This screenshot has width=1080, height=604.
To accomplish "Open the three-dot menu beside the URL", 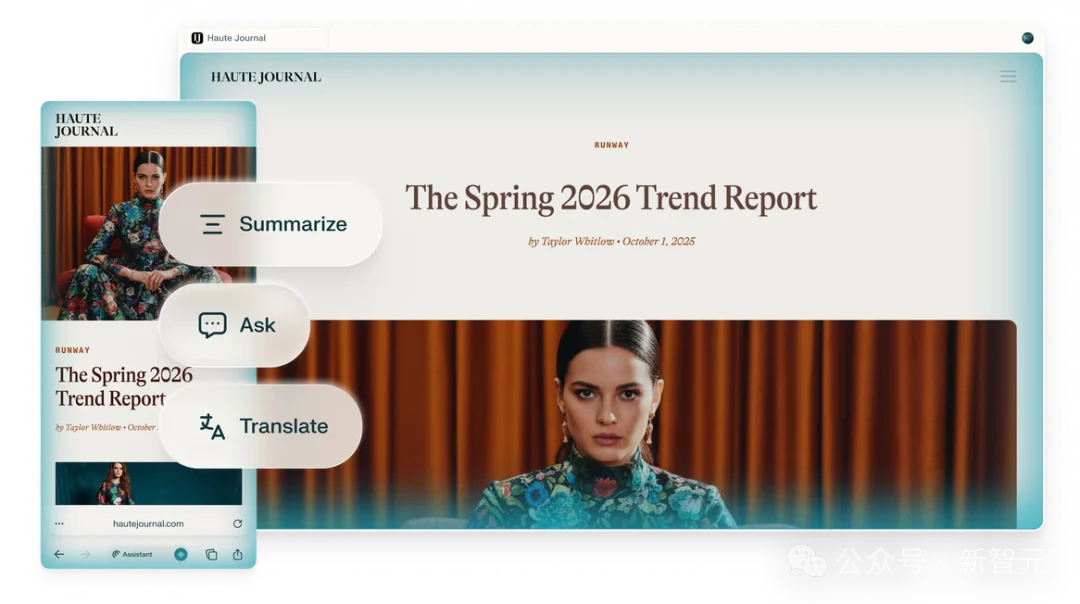I will click(x=59, y=523).
